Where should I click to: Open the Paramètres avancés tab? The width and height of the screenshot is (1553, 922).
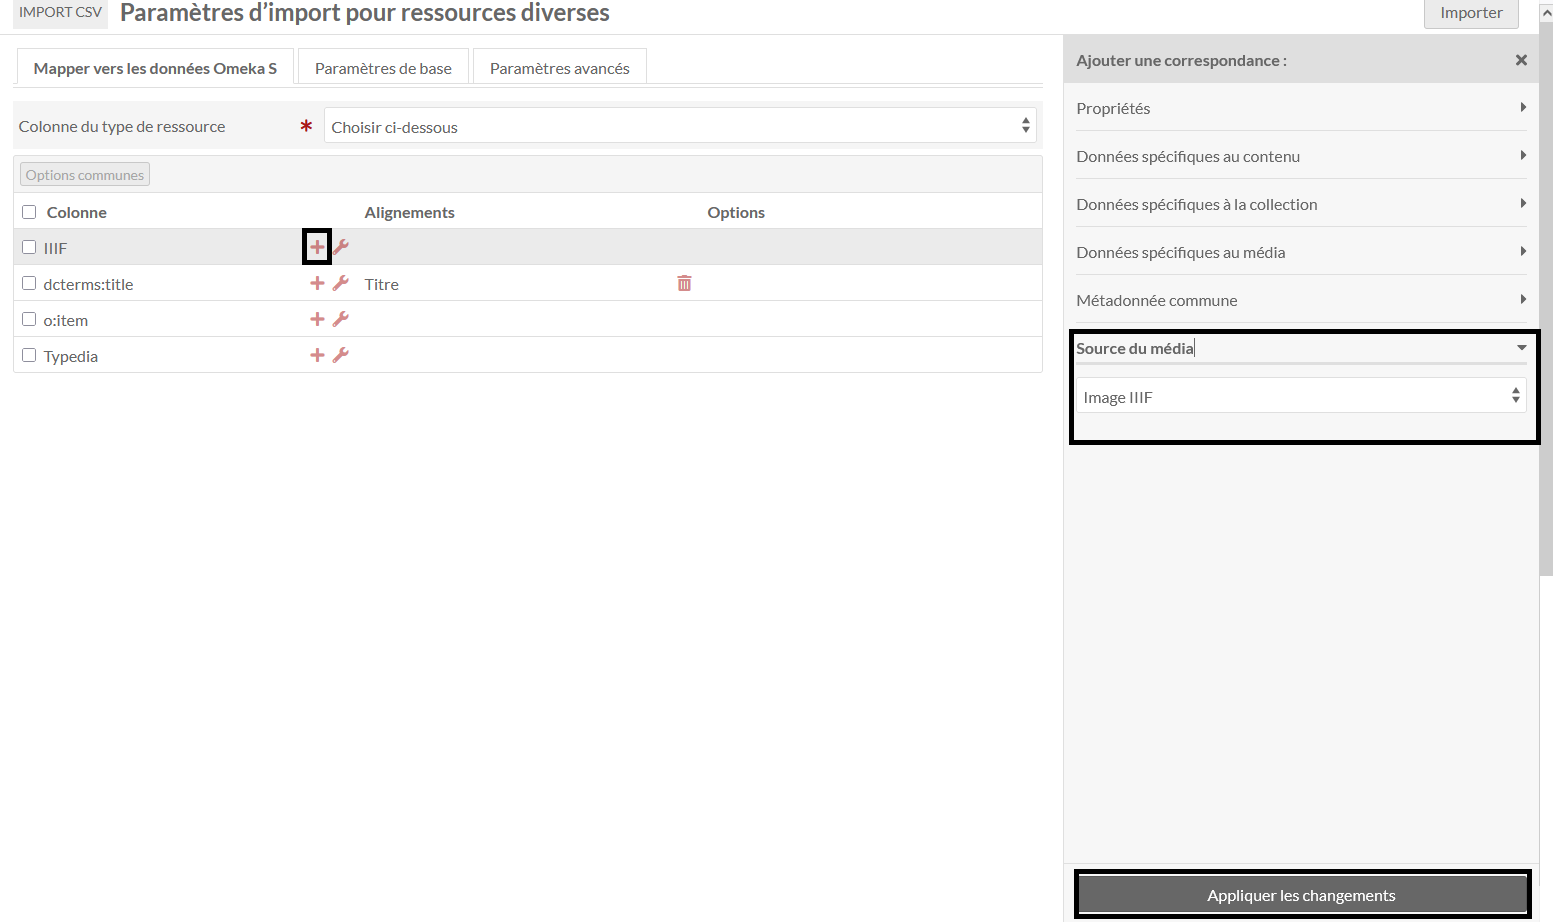[559, 68]
